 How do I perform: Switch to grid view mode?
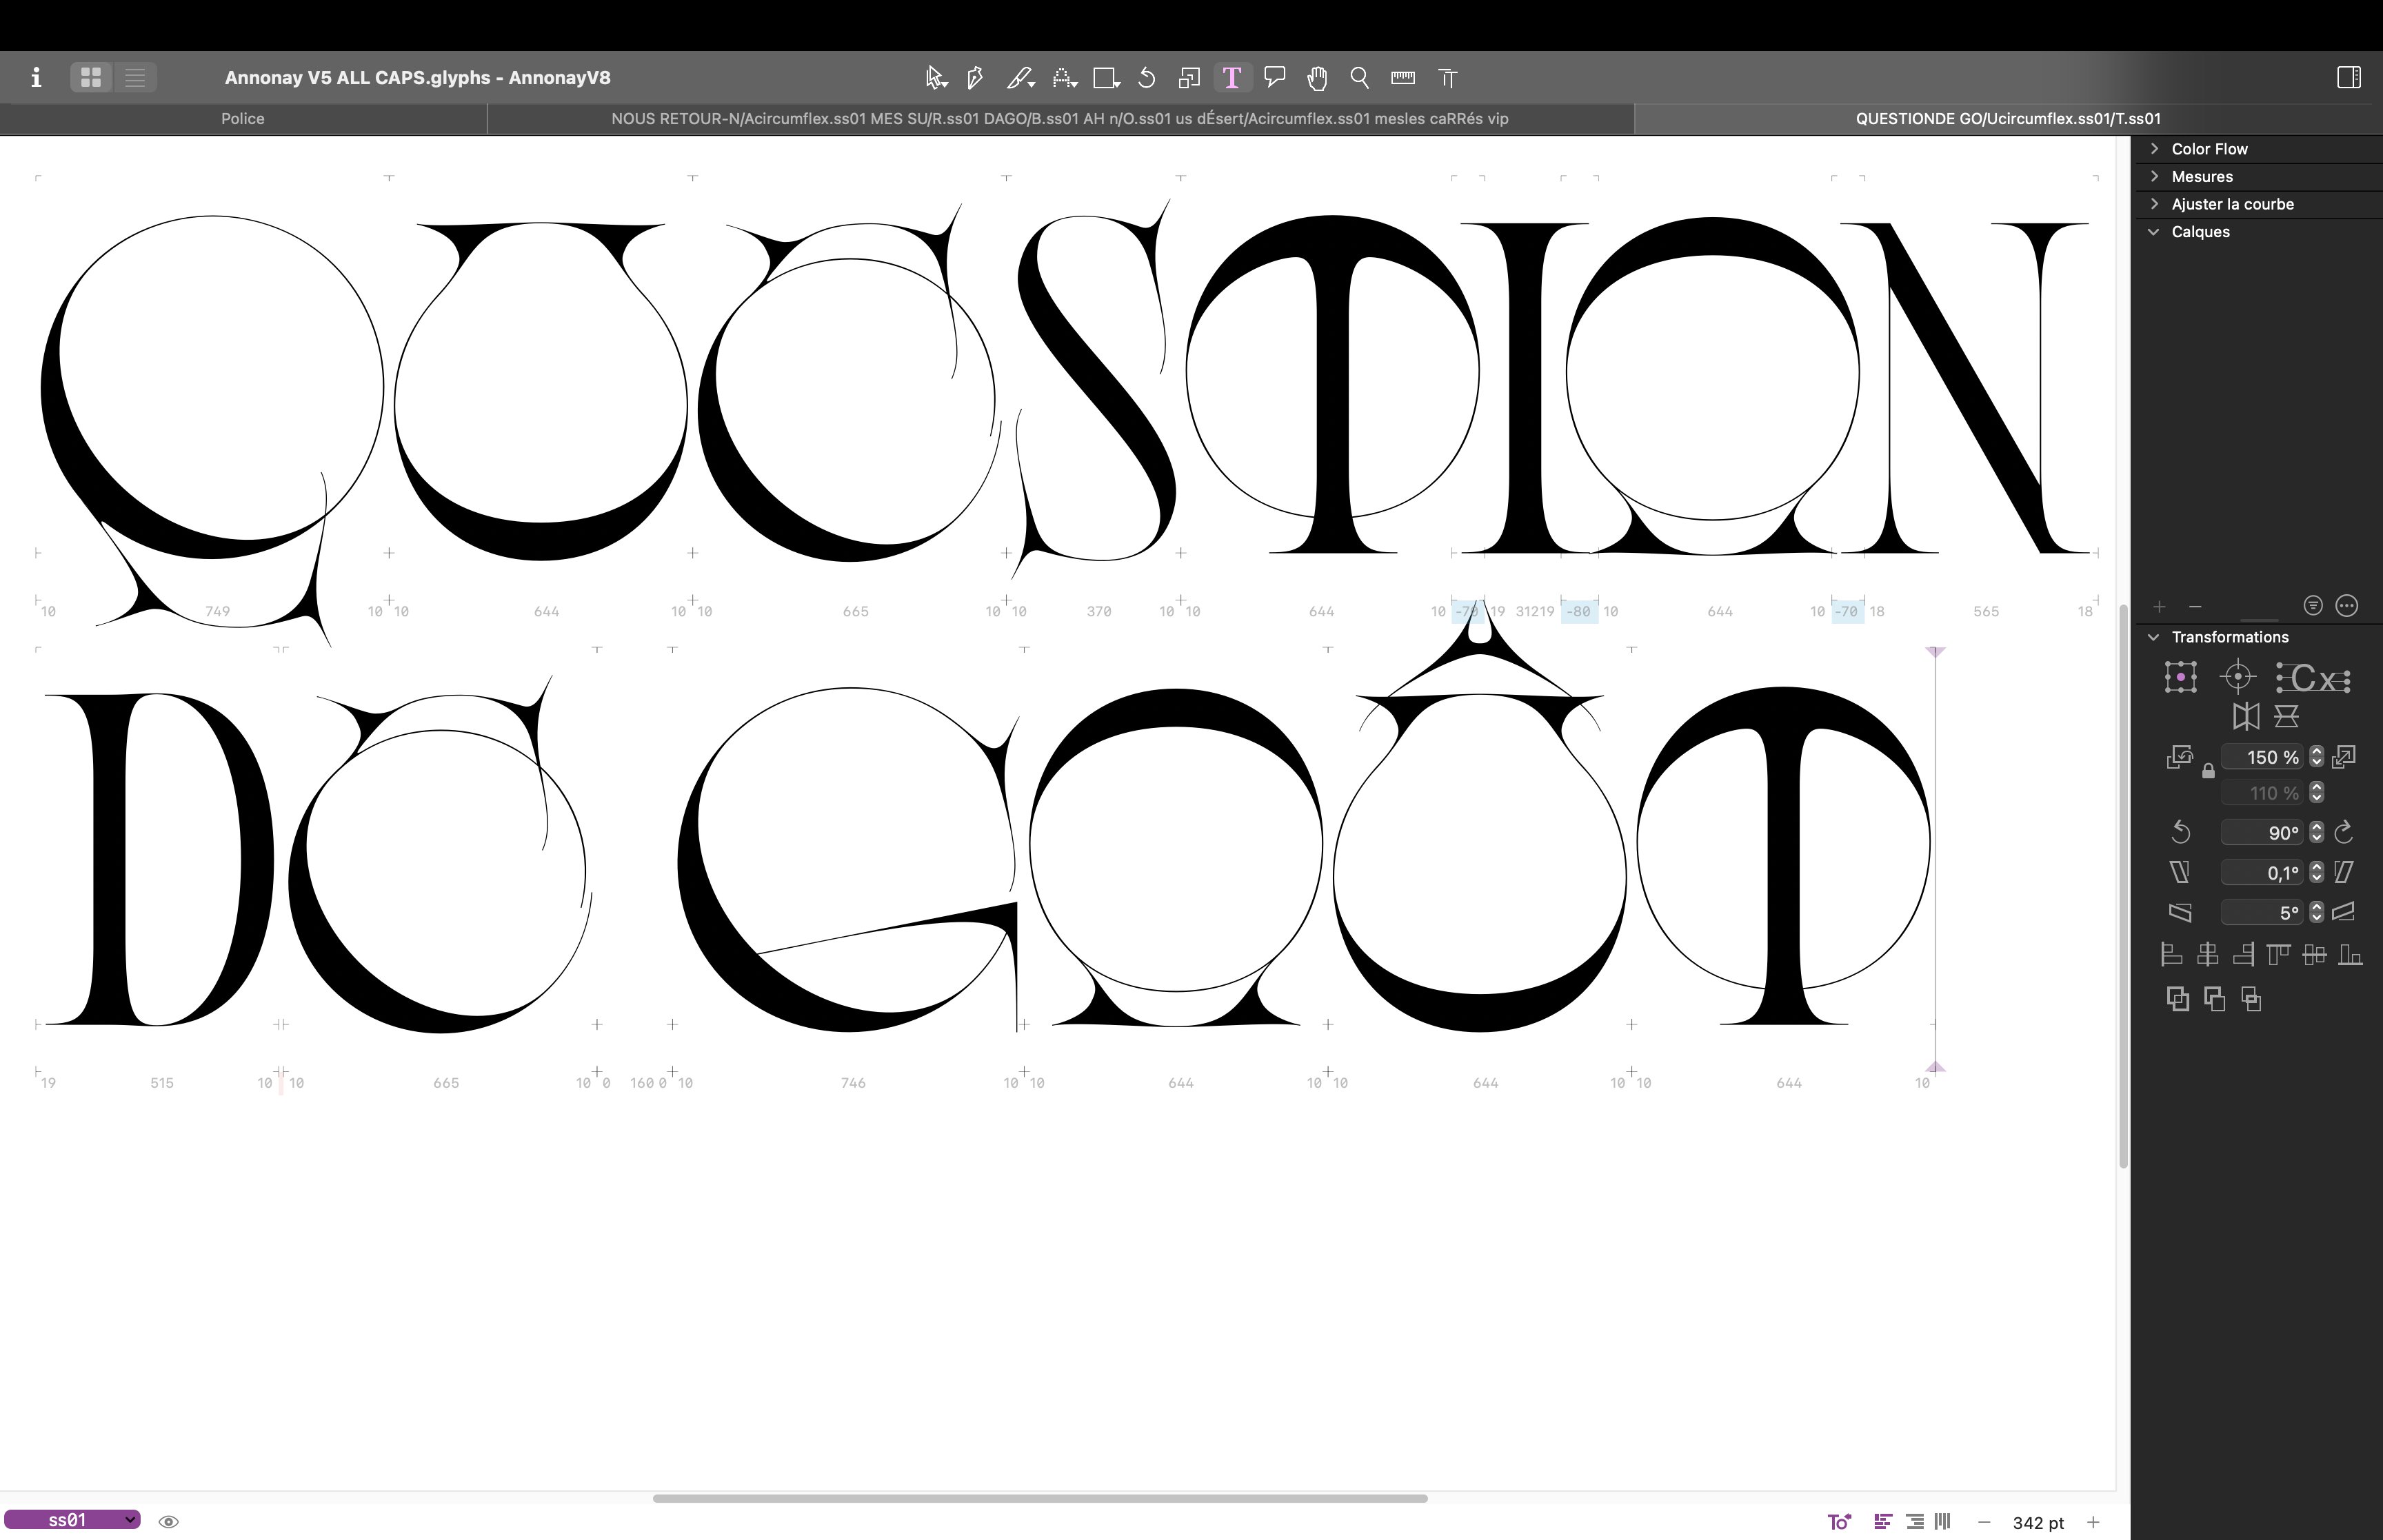91,78
